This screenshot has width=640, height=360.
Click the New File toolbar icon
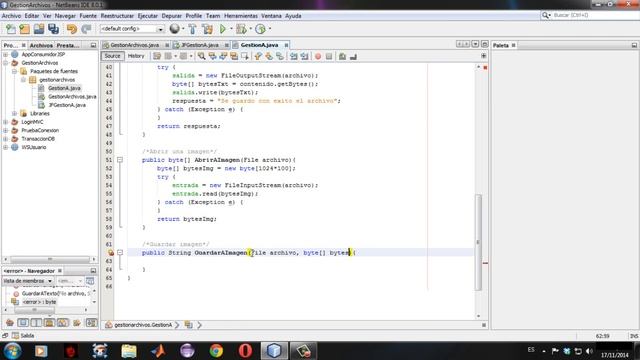pyautogui.click(x=11, y=29)
